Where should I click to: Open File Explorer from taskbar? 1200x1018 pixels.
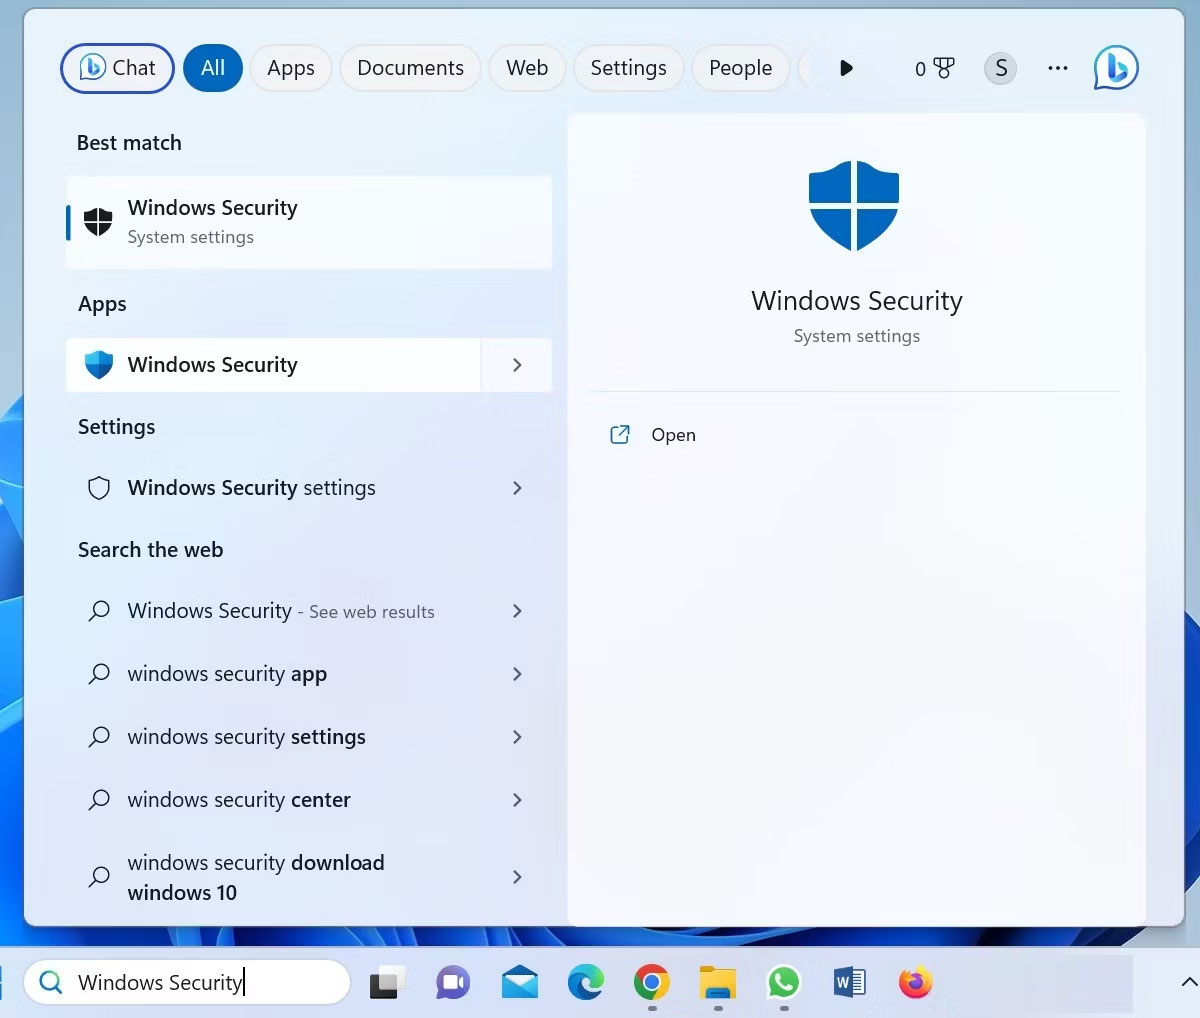[x=718, y=983]
